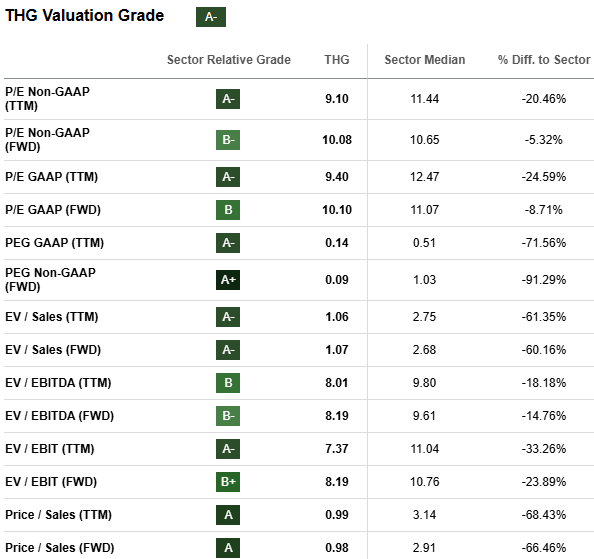Click the A grade badge for Price / Sales (FWD)
Image resolution: width=594 pixels, height=559 pixels.
tap(228, 548)
